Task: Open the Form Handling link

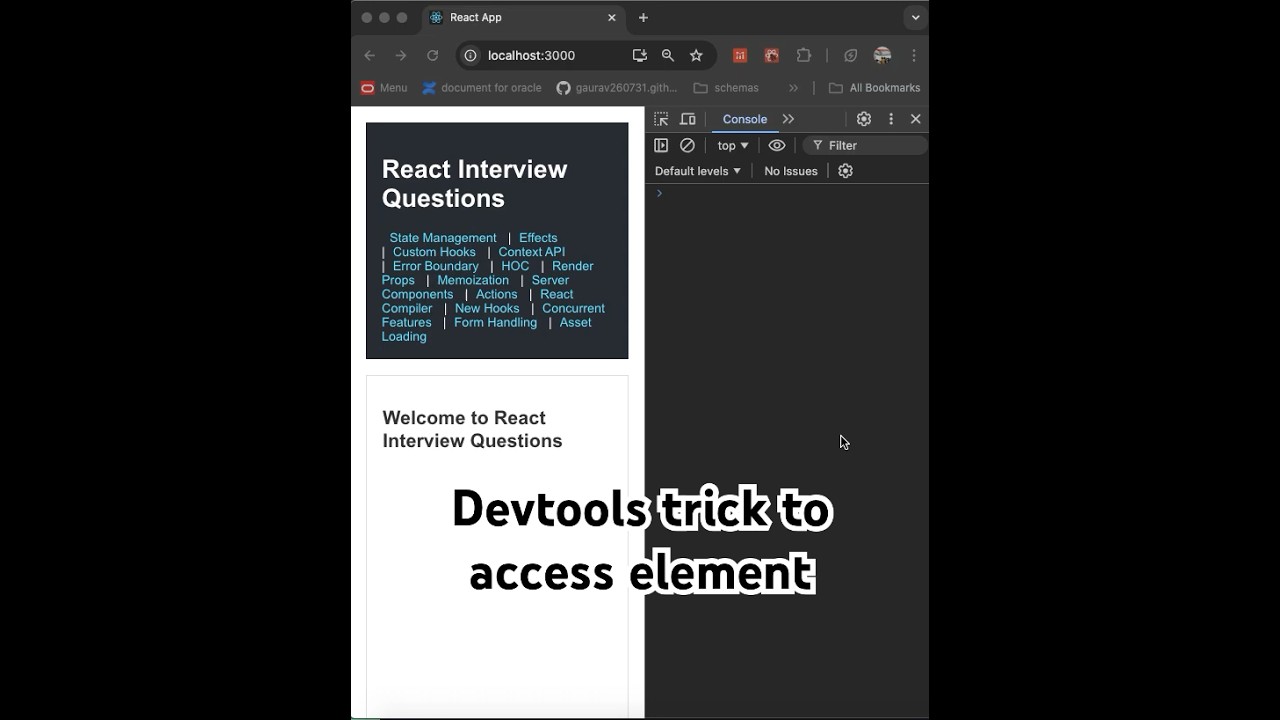Action: [495, 322]
